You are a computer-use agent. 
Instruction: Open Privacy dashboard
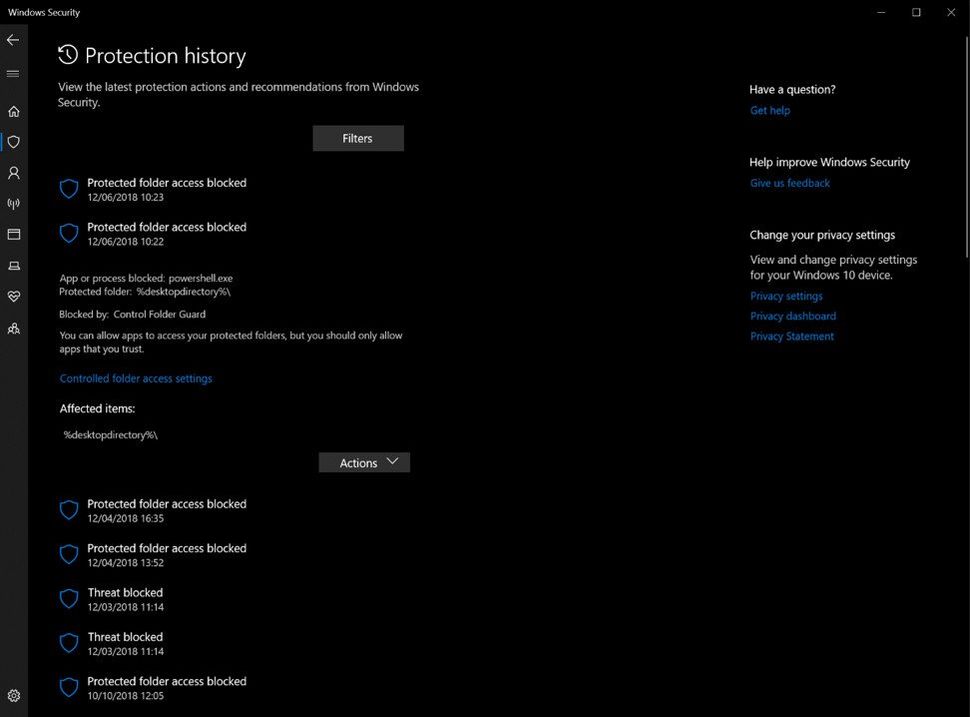click(792, 316)
